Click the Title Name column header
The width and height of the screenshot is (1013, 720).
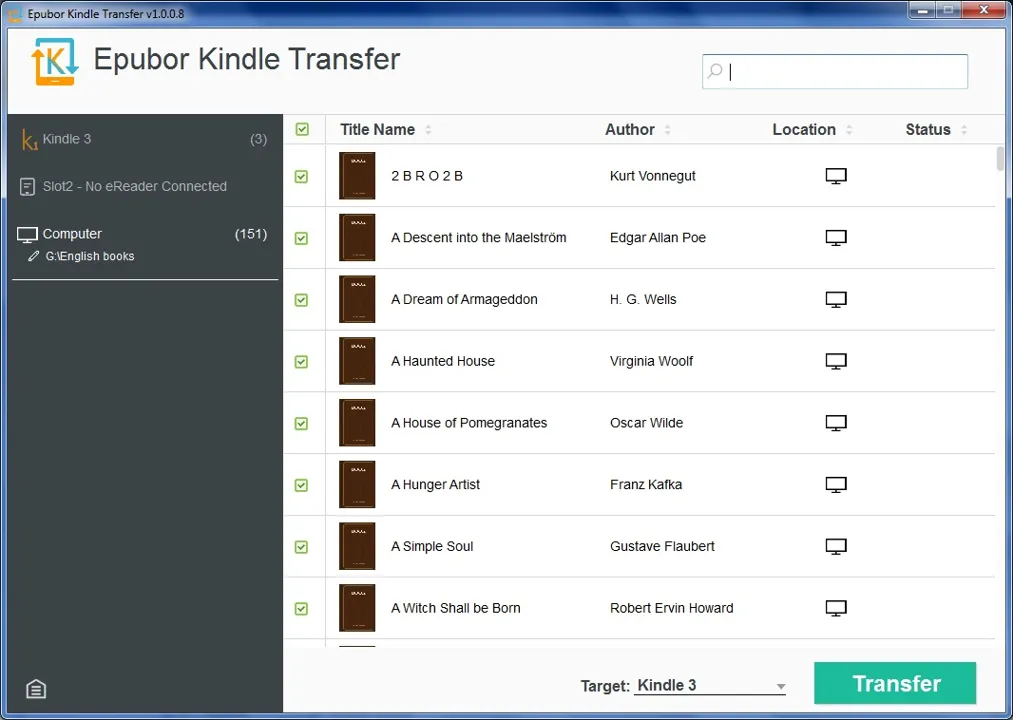coord(377,130)
